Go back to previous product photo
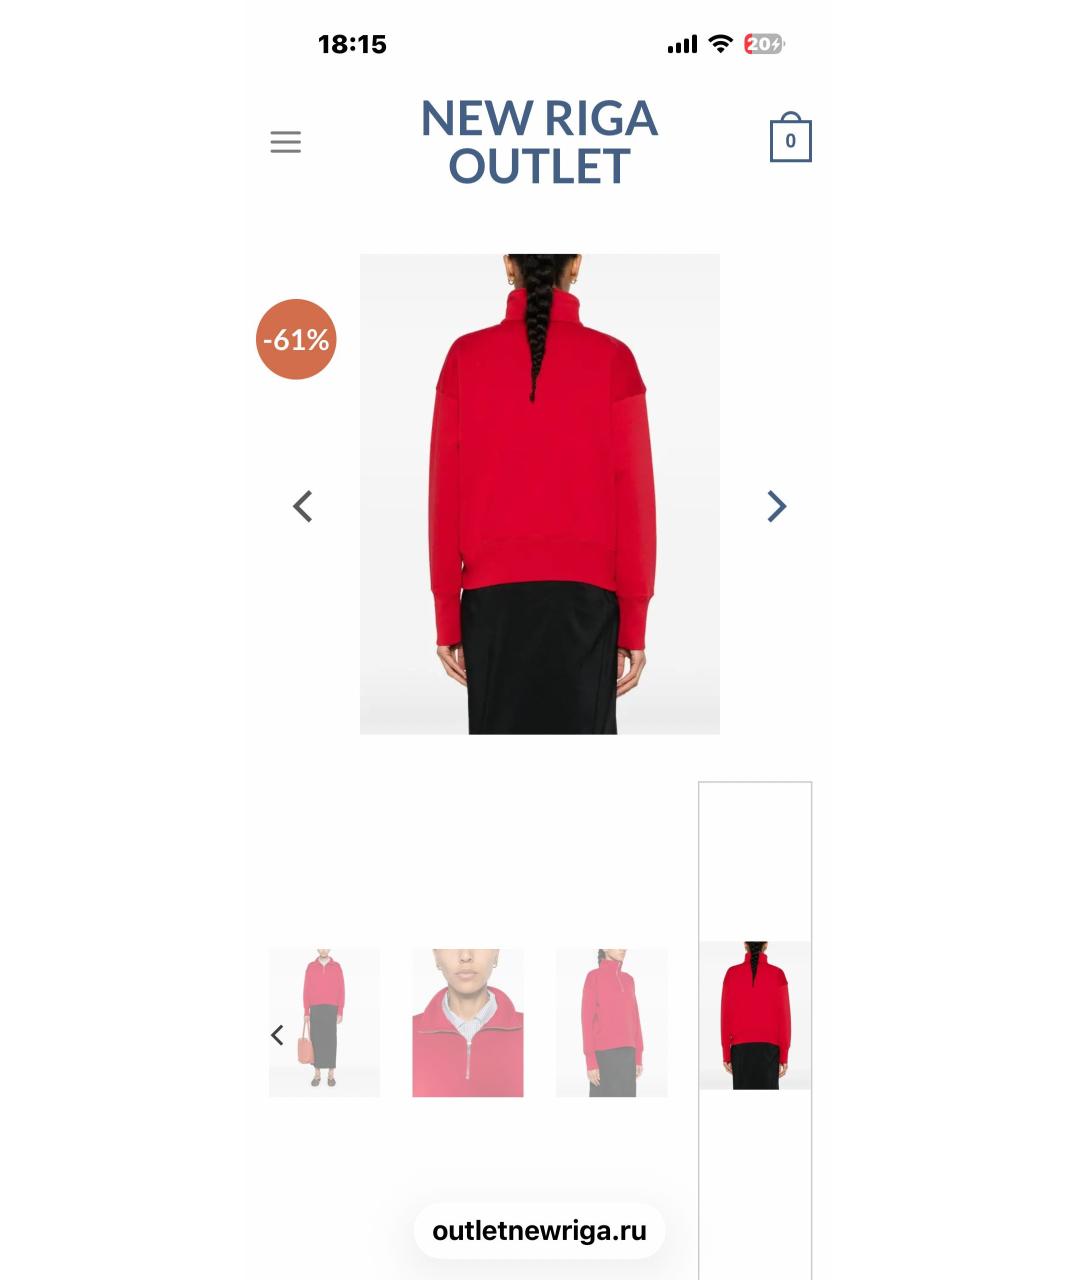 [x=302, y=506]
